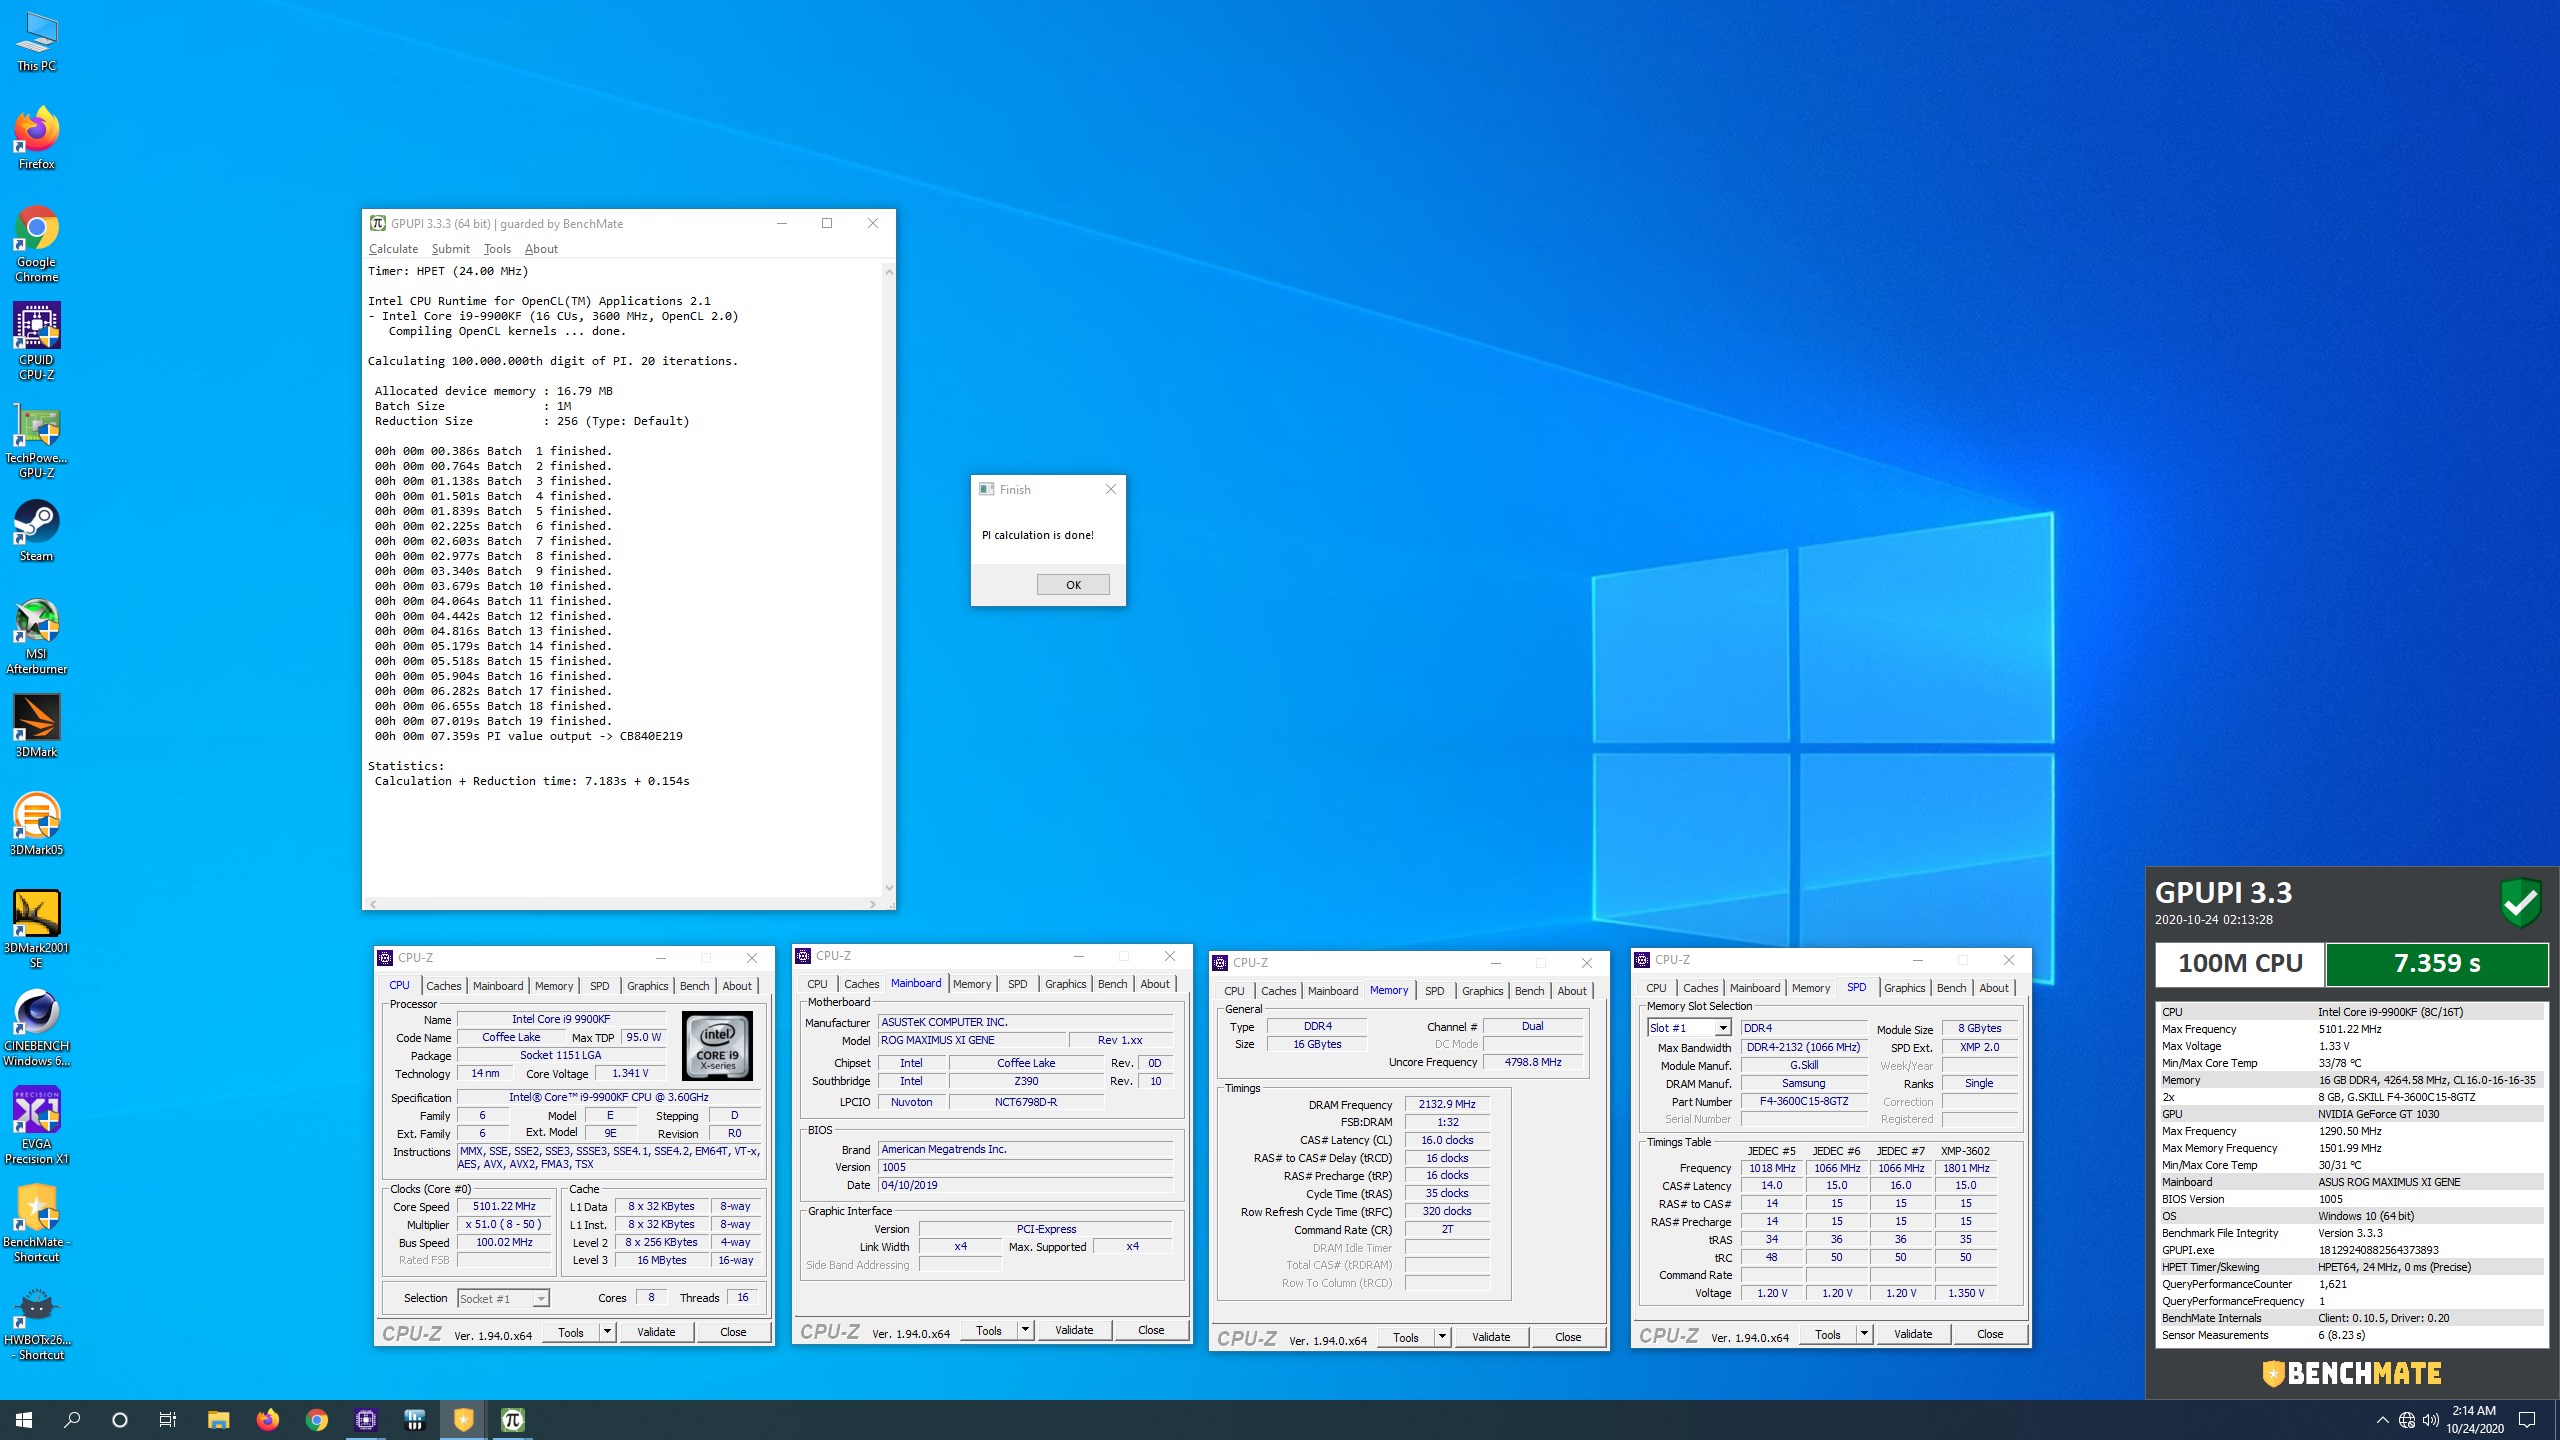Open Submit menu in GPUPI
Screen dimensions: 2560x1440
(450, 249)
